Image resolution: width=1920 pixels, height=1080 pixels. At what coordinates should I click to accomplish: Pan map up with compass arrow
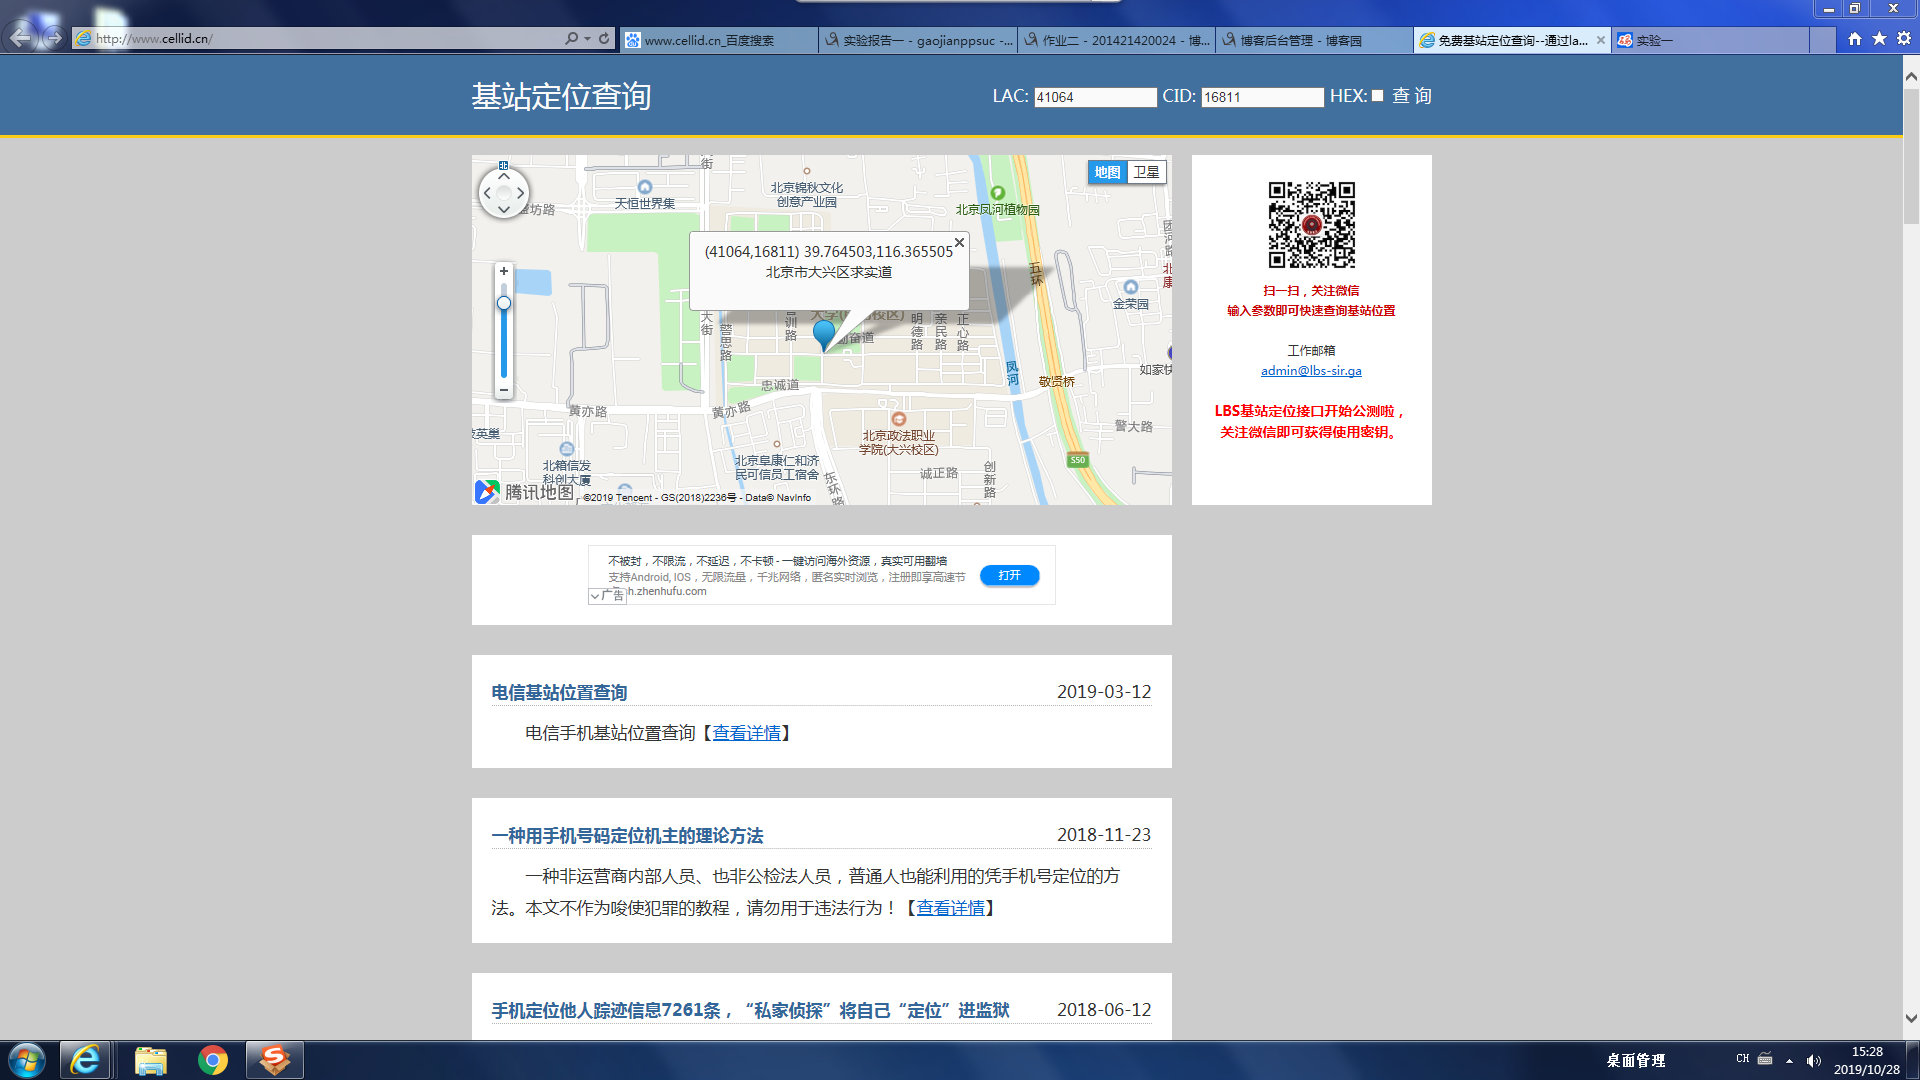[x=504, y=176]
